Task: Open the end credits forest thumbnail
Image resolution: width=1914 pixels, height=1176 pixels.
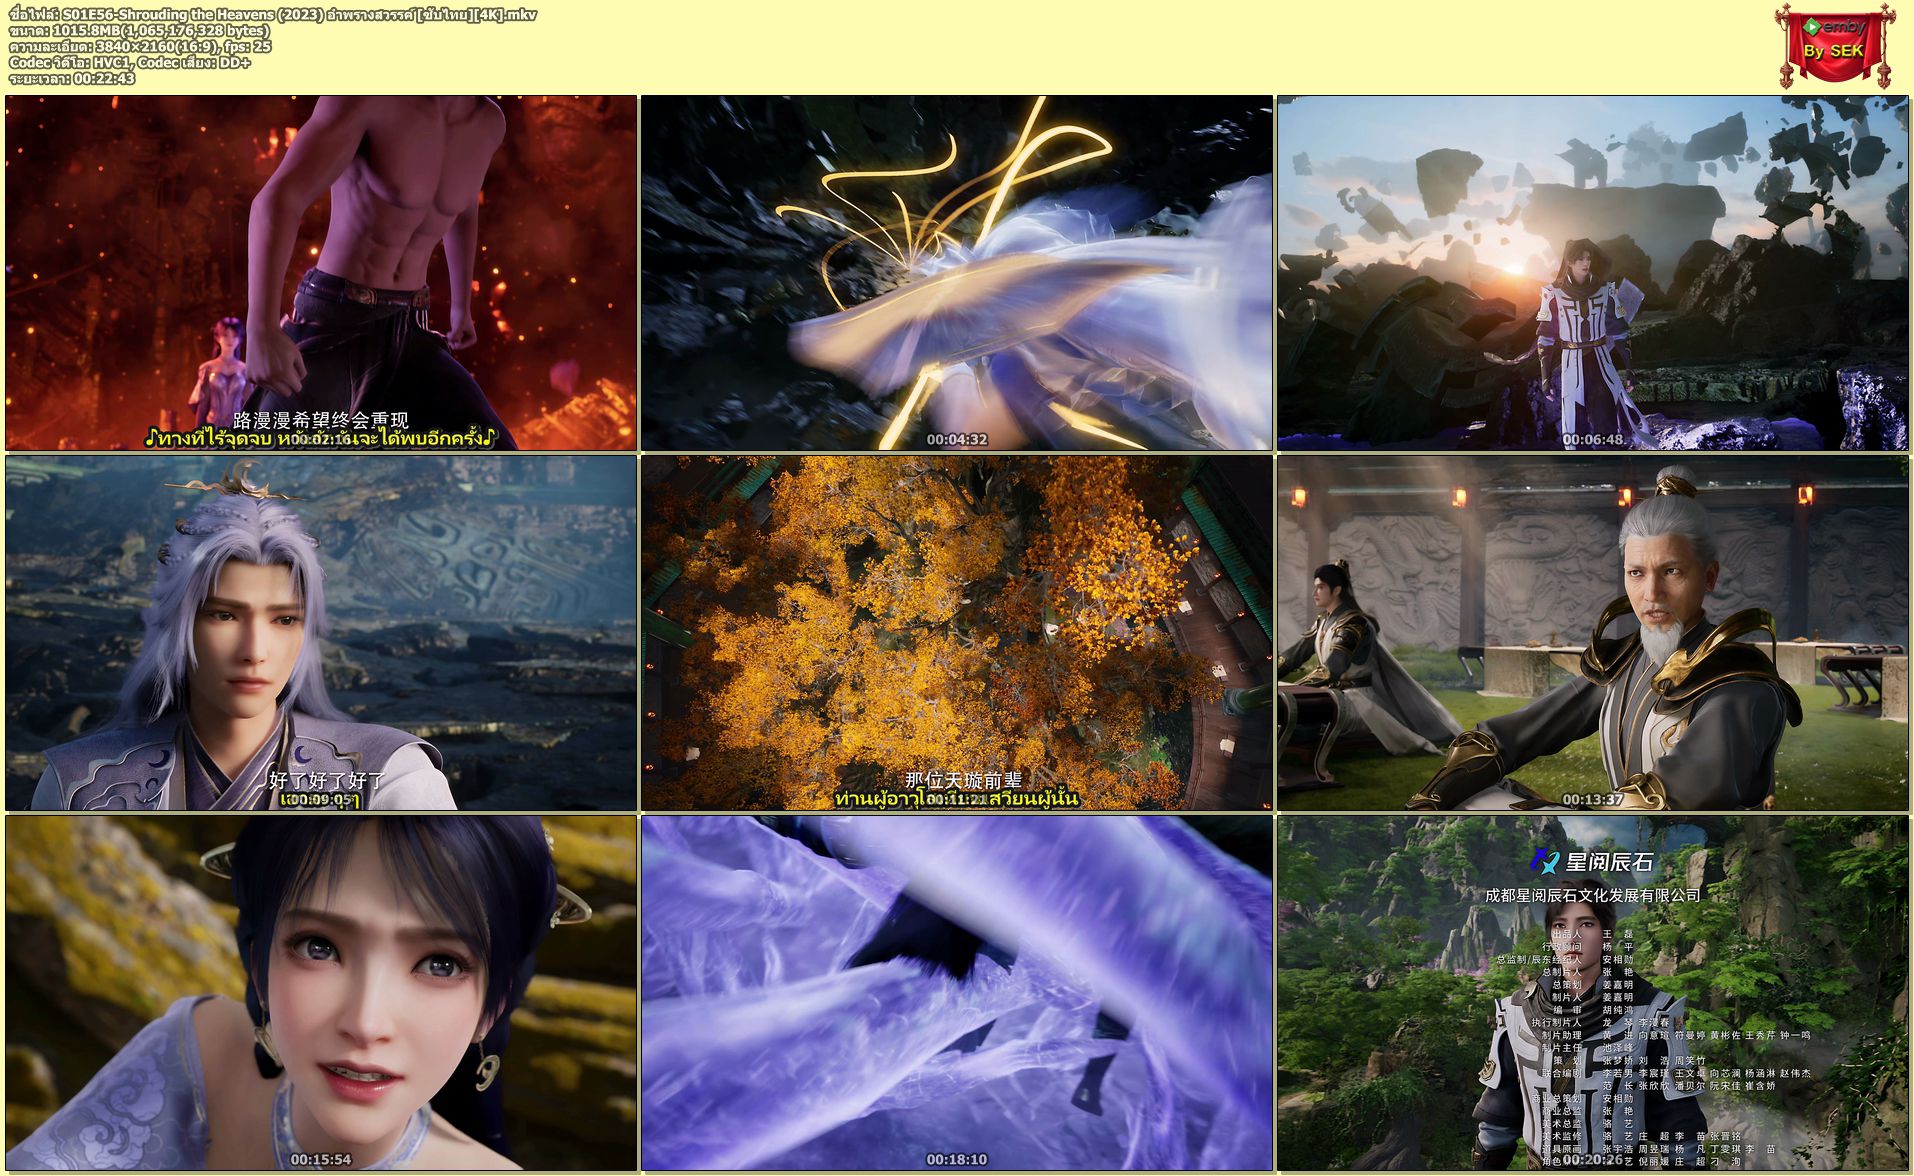Action: coord(1593,993)
